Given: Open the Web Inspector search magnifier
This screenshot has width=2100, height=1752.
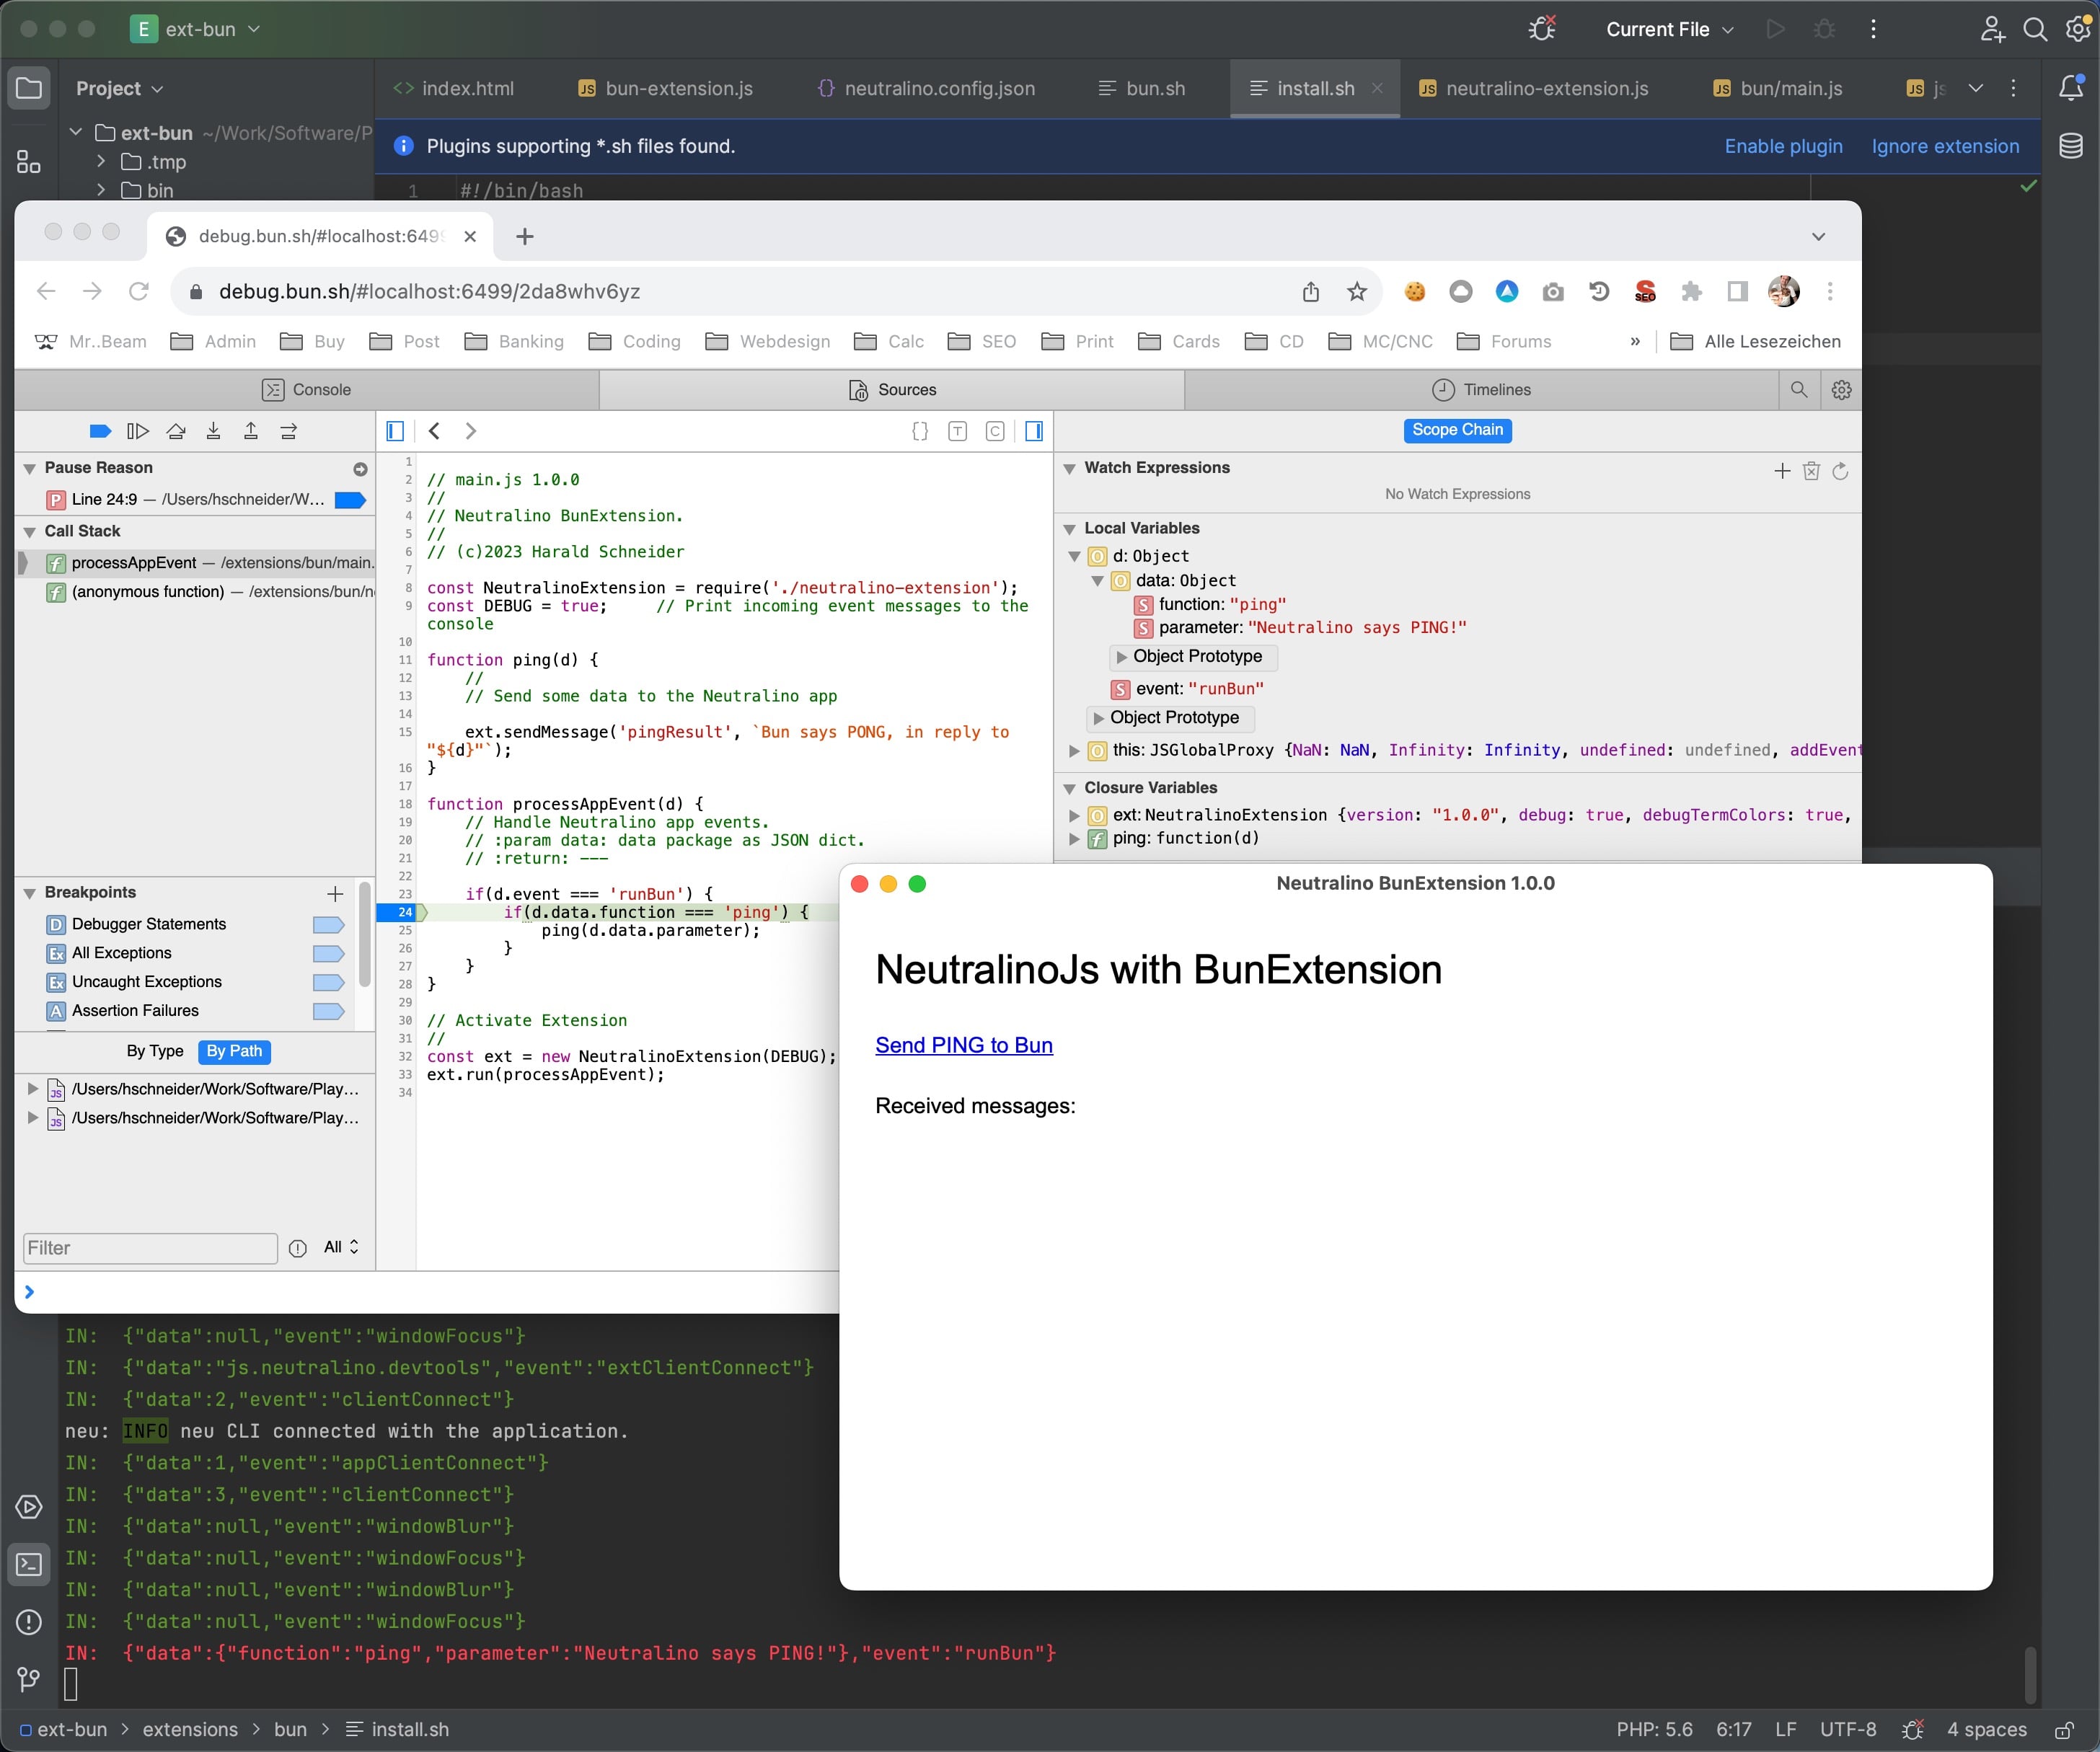Looking at the screenshot, I should point(1799,389).
